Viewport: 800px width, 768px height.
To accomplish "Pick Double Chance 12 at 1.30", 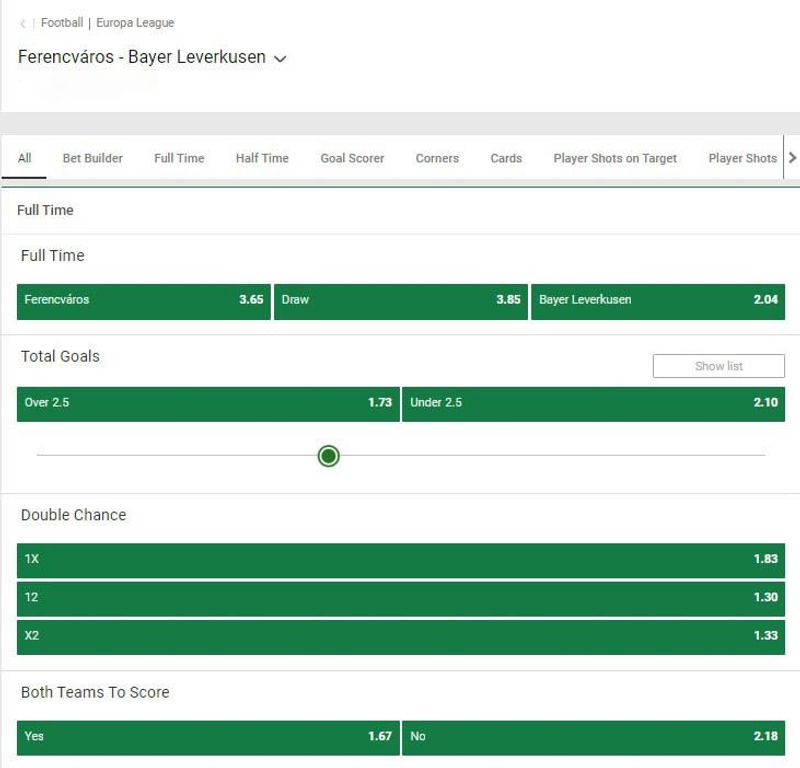I will point(401,599).
